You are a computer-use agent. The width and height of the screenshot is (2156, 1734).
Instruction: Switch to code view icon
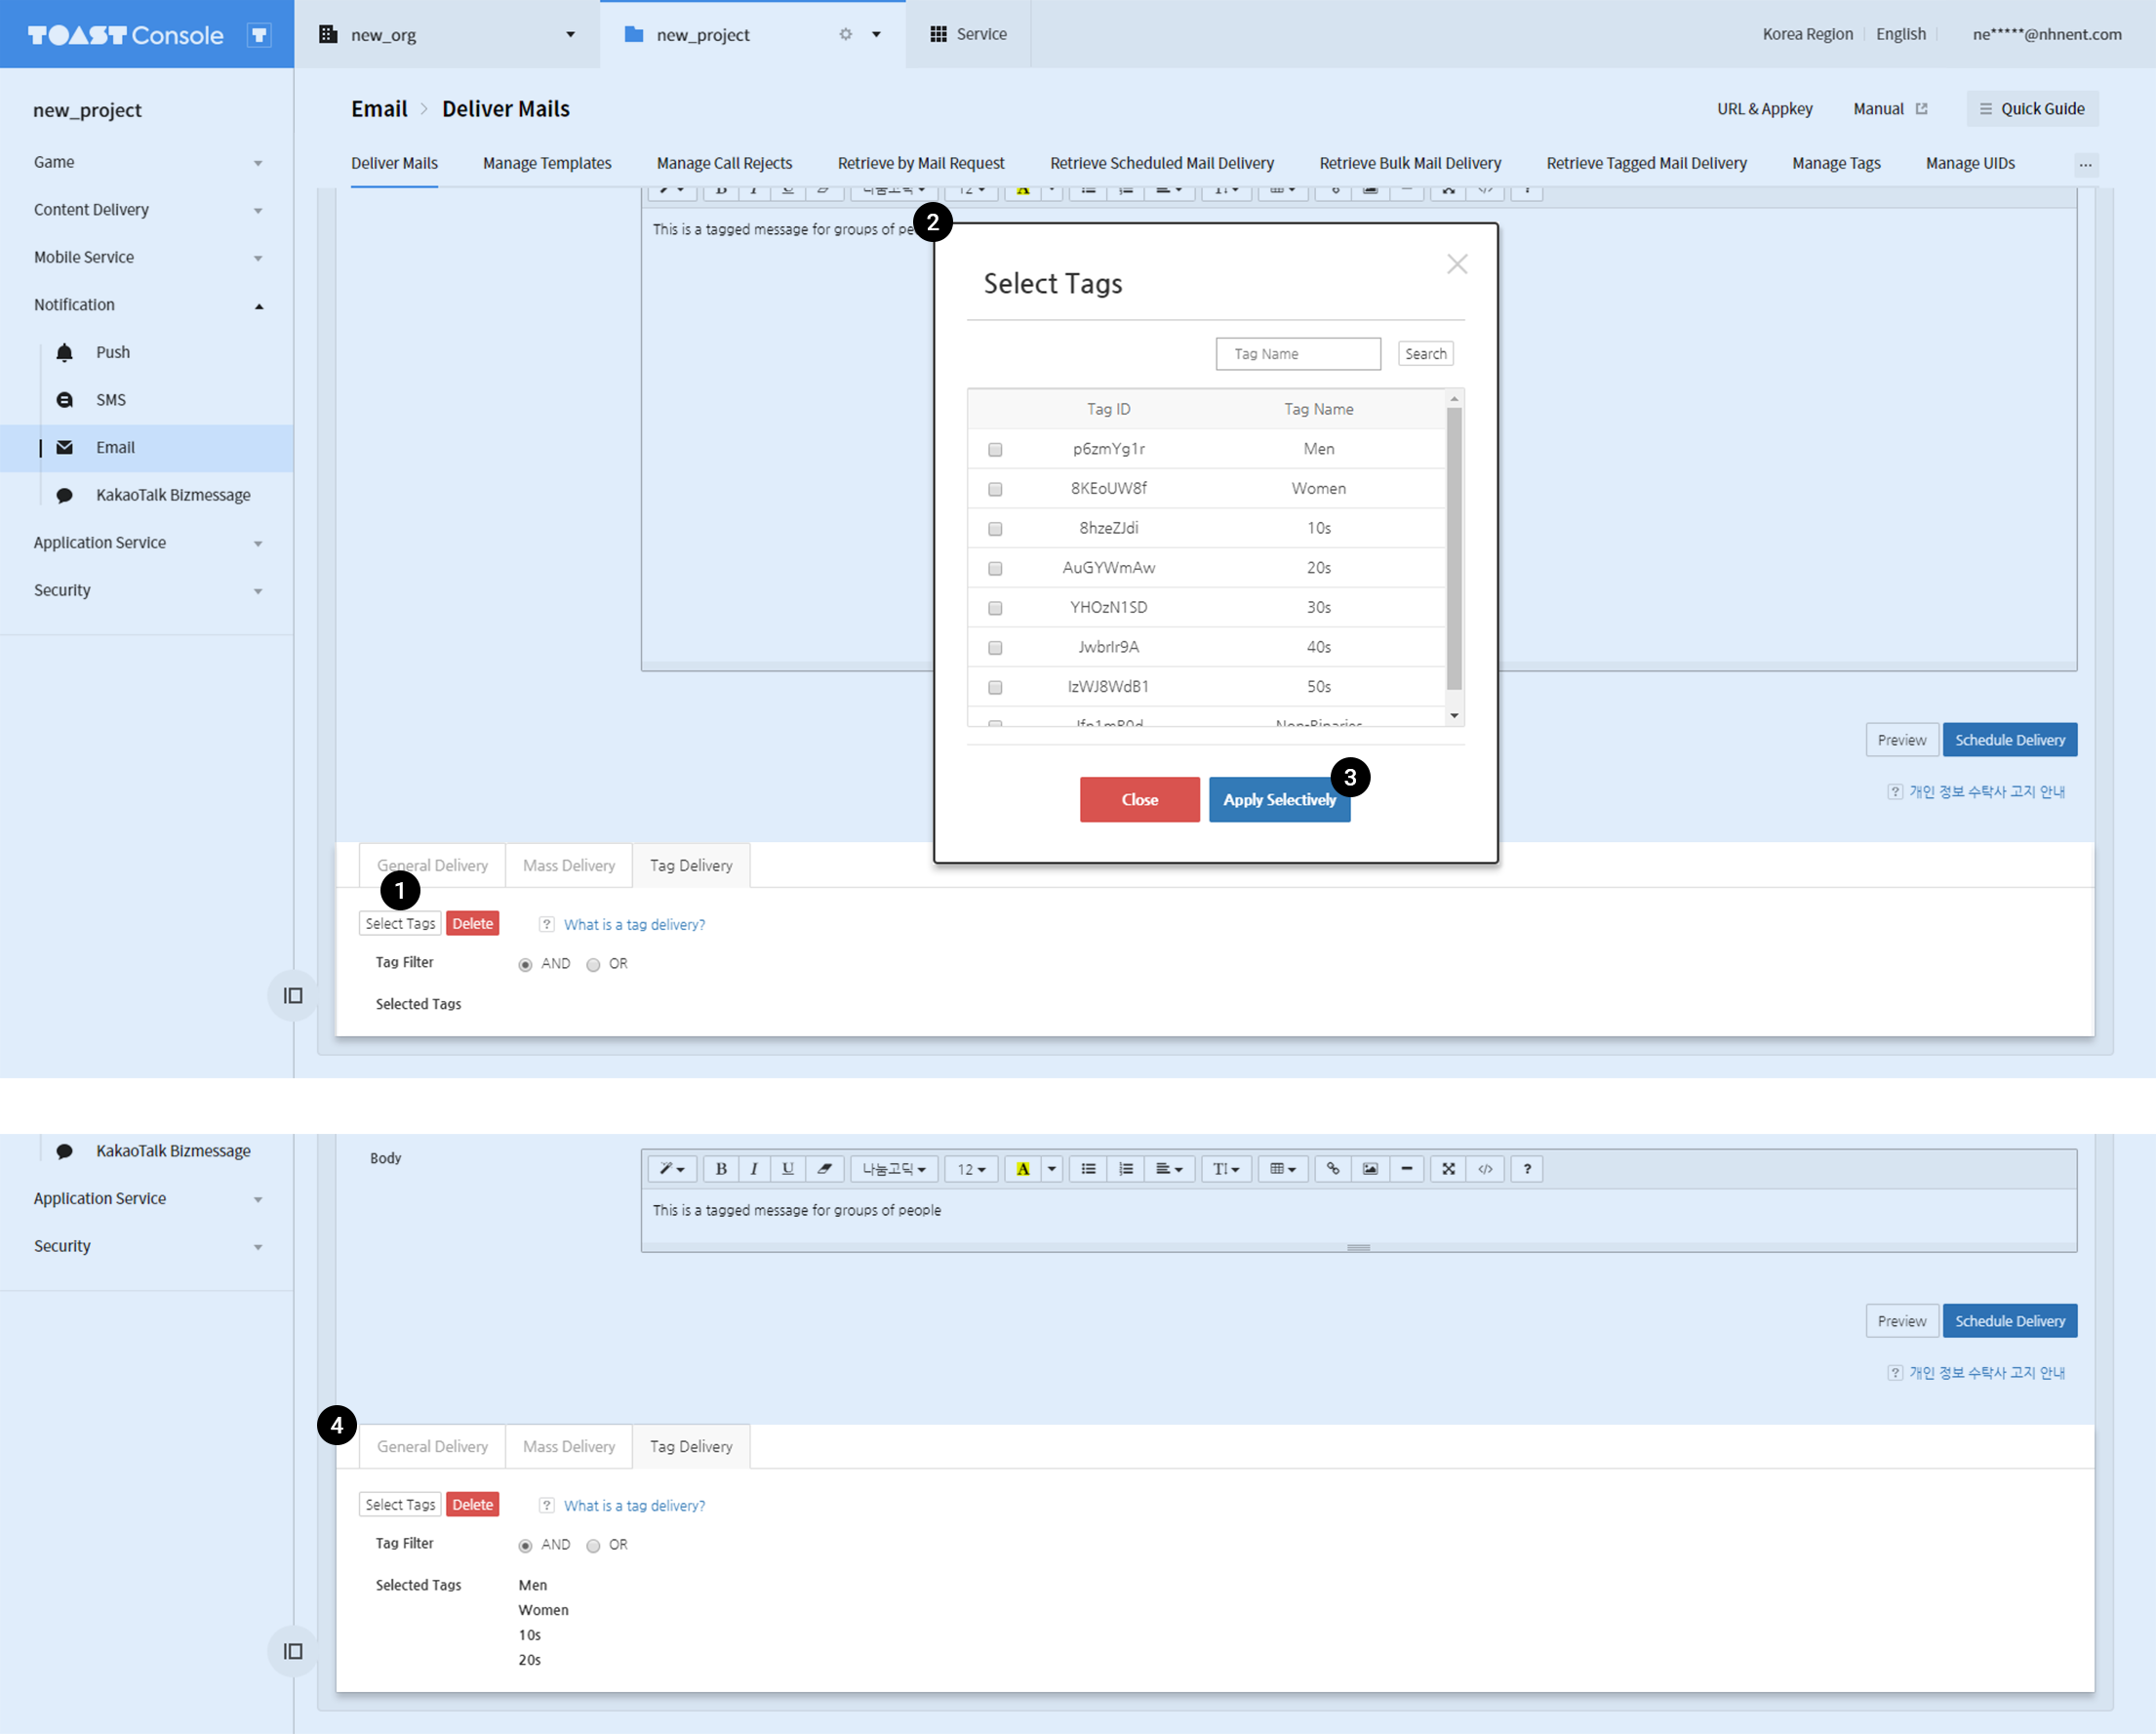point(1485,1168)
